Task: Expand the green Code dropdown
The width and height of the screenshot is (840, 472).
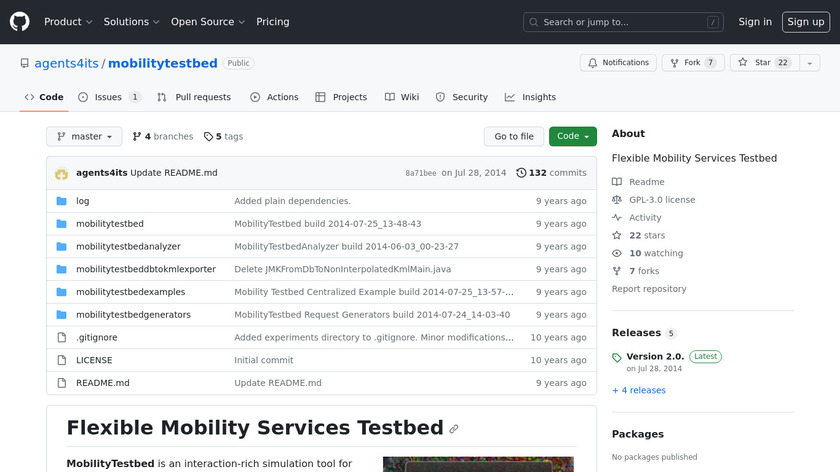Action: coord(572,137)
